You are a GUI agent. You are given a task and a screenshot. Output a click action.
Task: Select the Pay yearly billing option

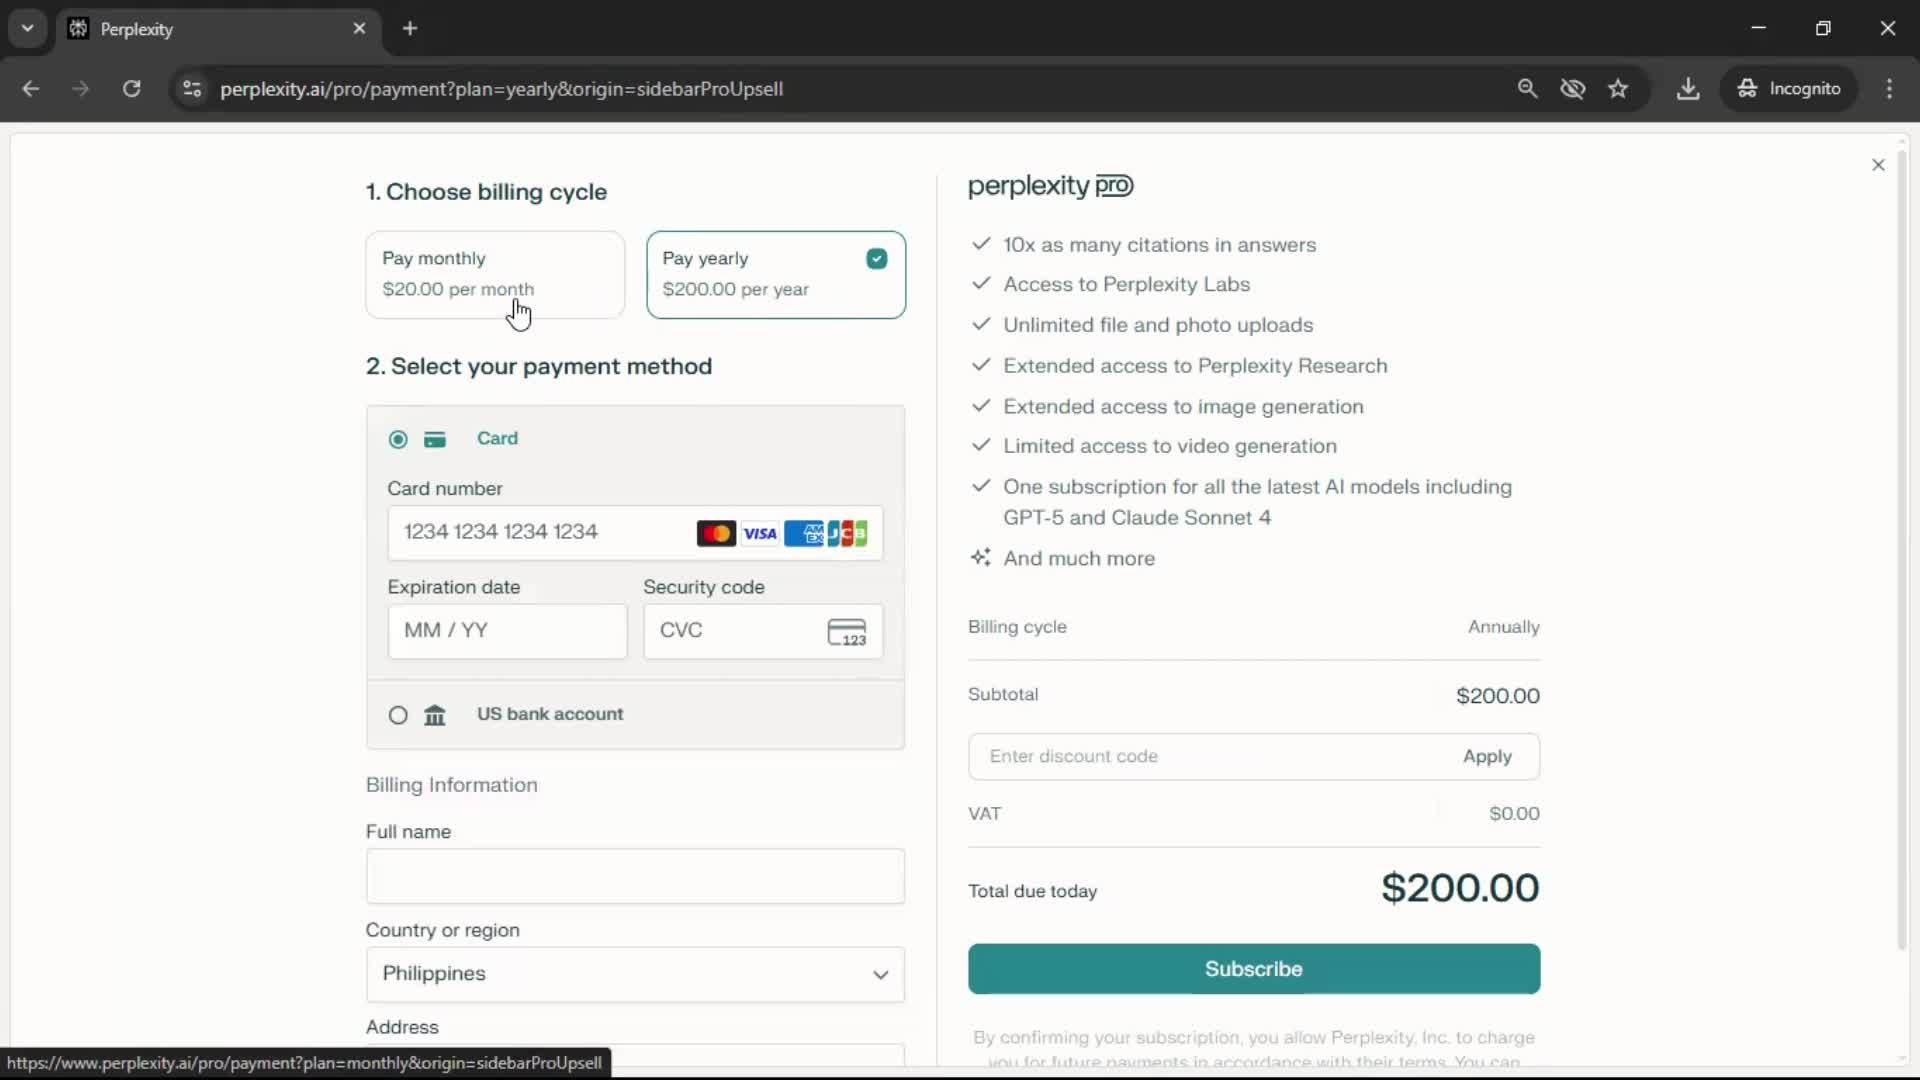click(775, 274)
